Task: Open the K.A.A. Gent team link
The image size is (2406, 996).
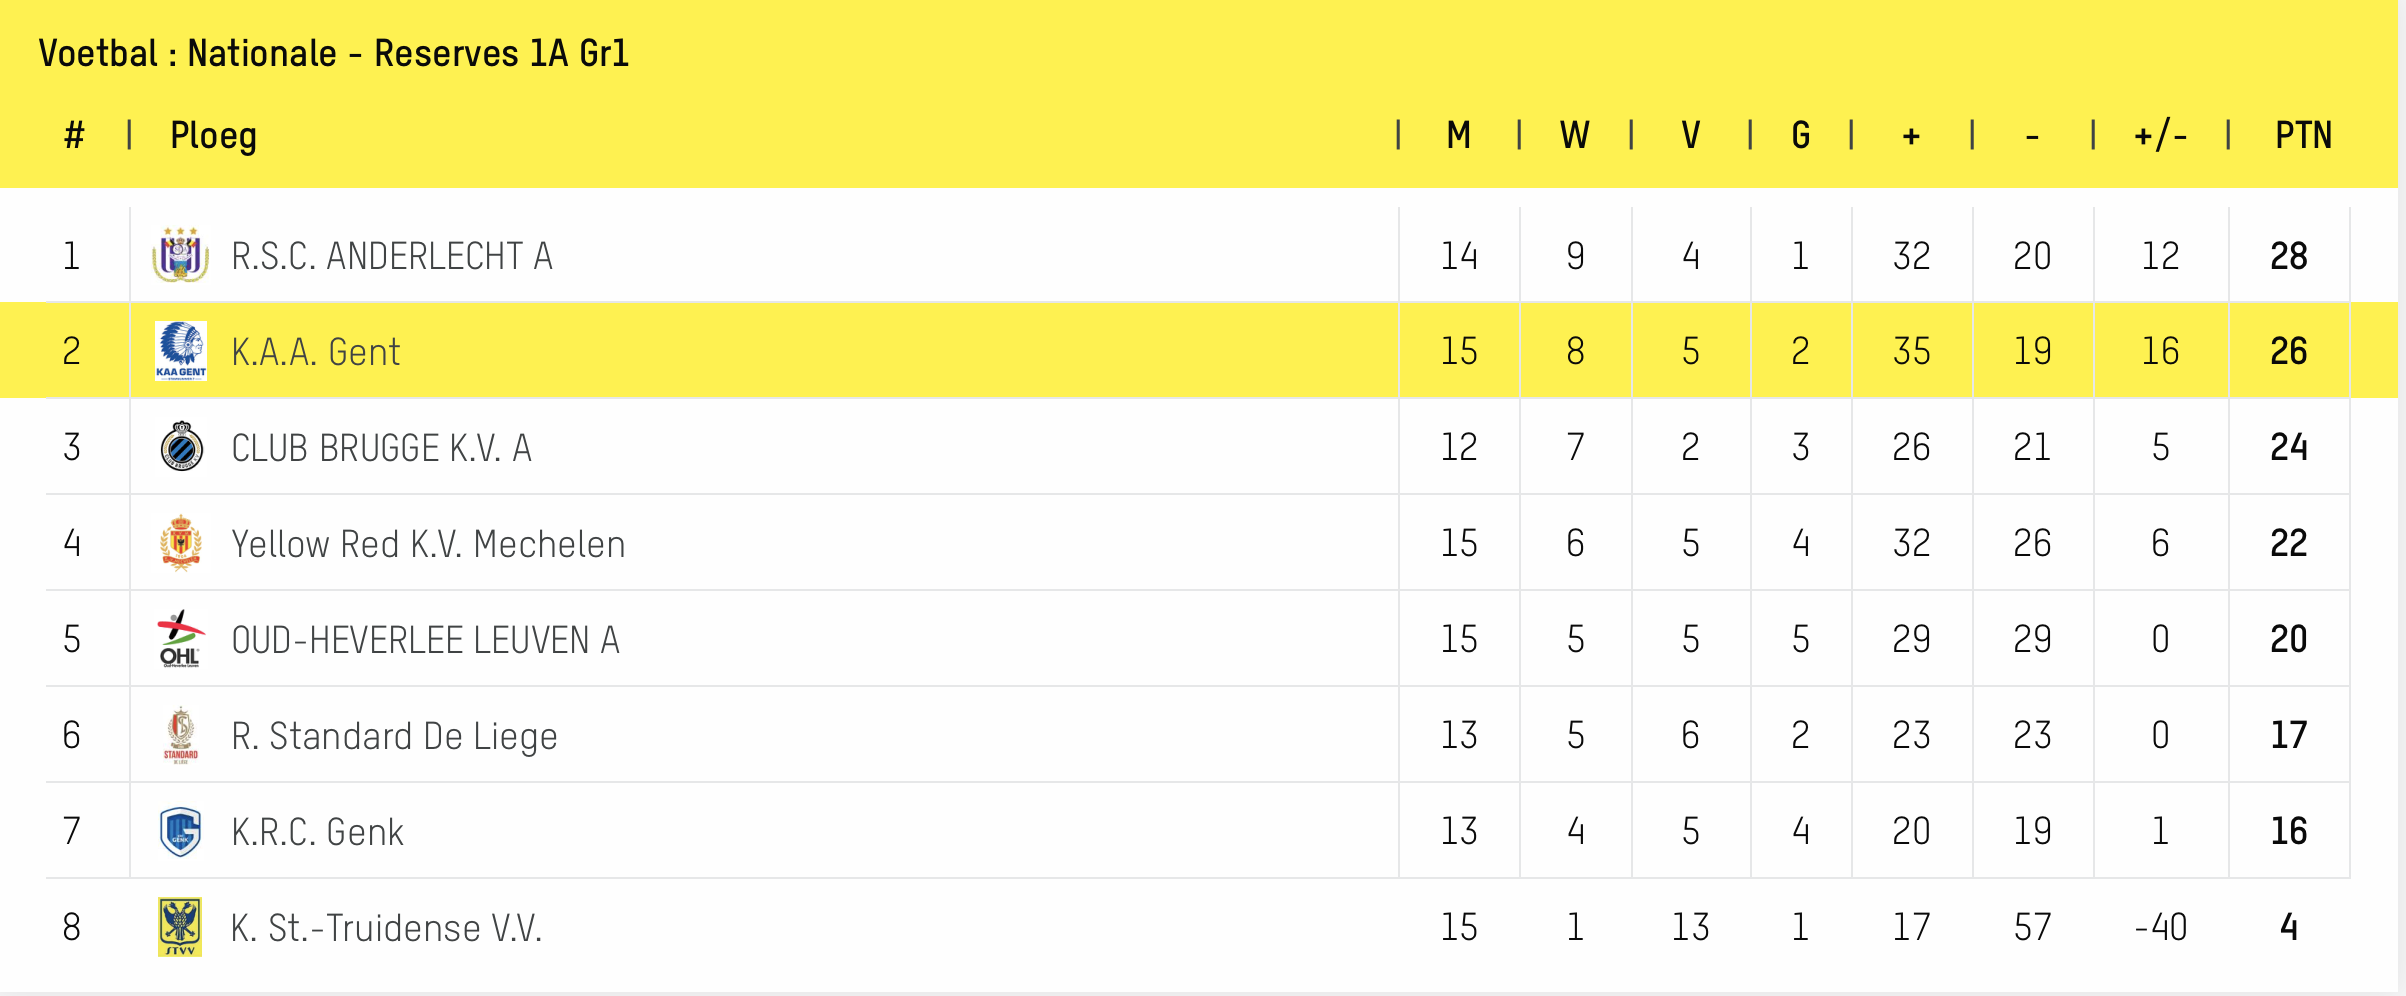Action: coord(316,352)
